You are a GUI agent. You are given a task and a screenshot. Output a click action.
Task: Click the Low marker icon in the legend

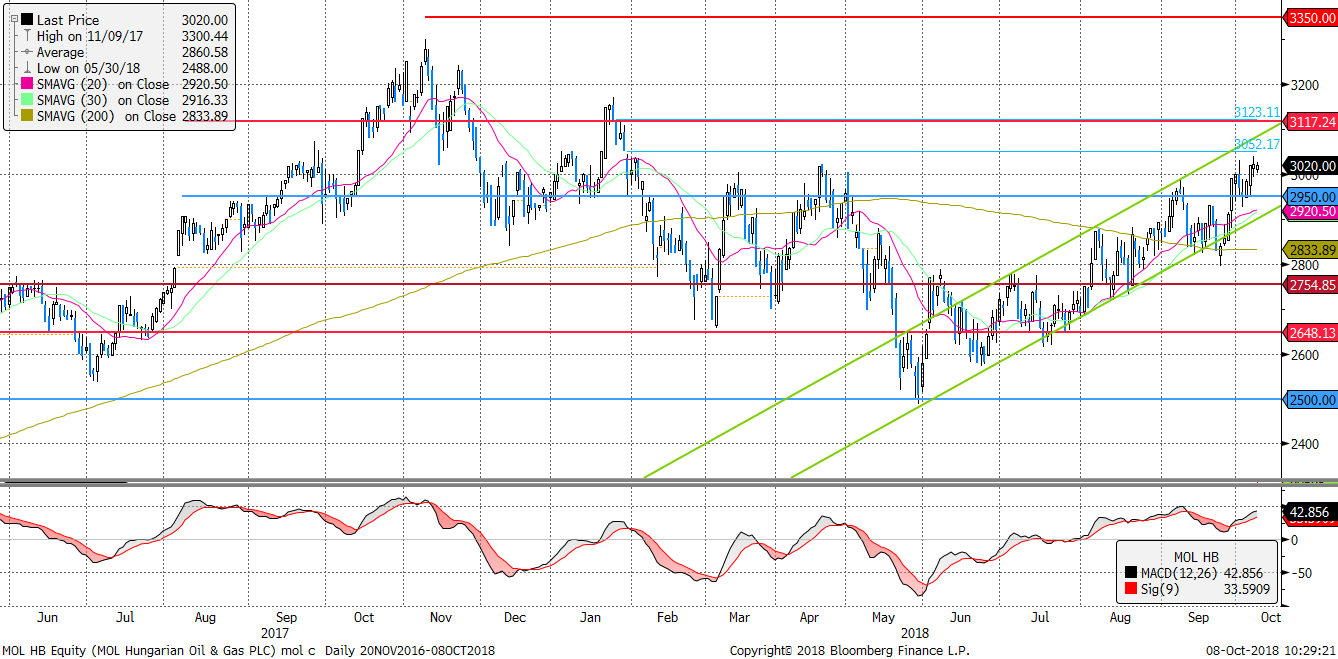pos(26,68)
